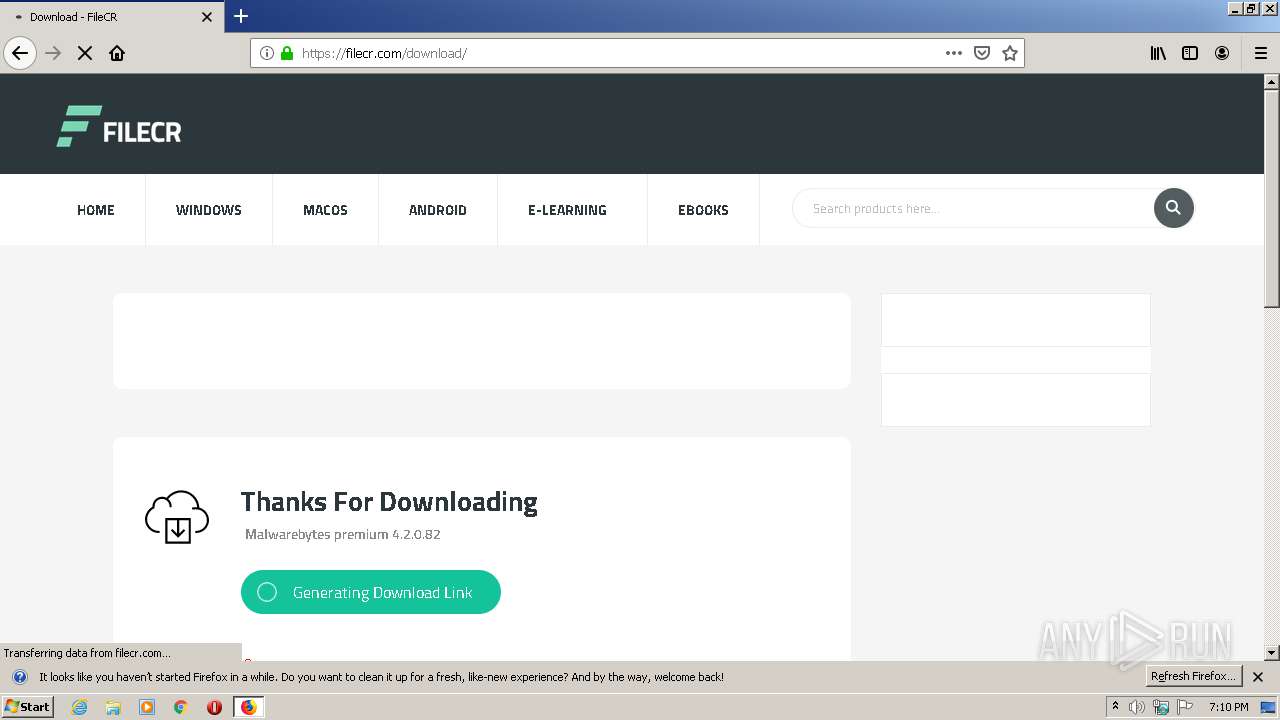Click the Thanks For Downloading heading
Screen dimensions: 1280x720
[389, 502]
